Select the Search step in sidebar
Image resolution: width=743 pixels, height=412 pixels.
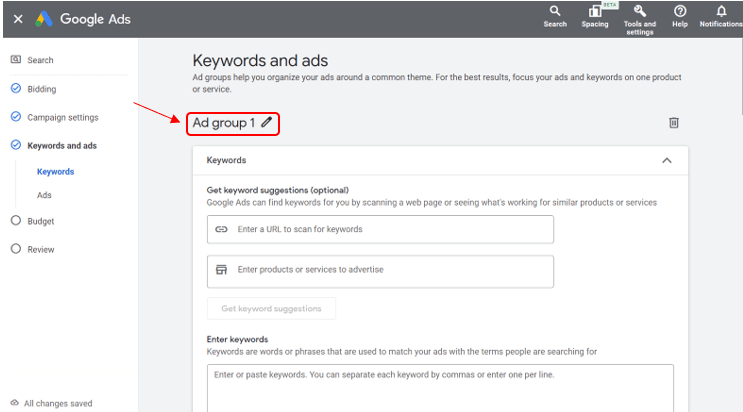40,60
